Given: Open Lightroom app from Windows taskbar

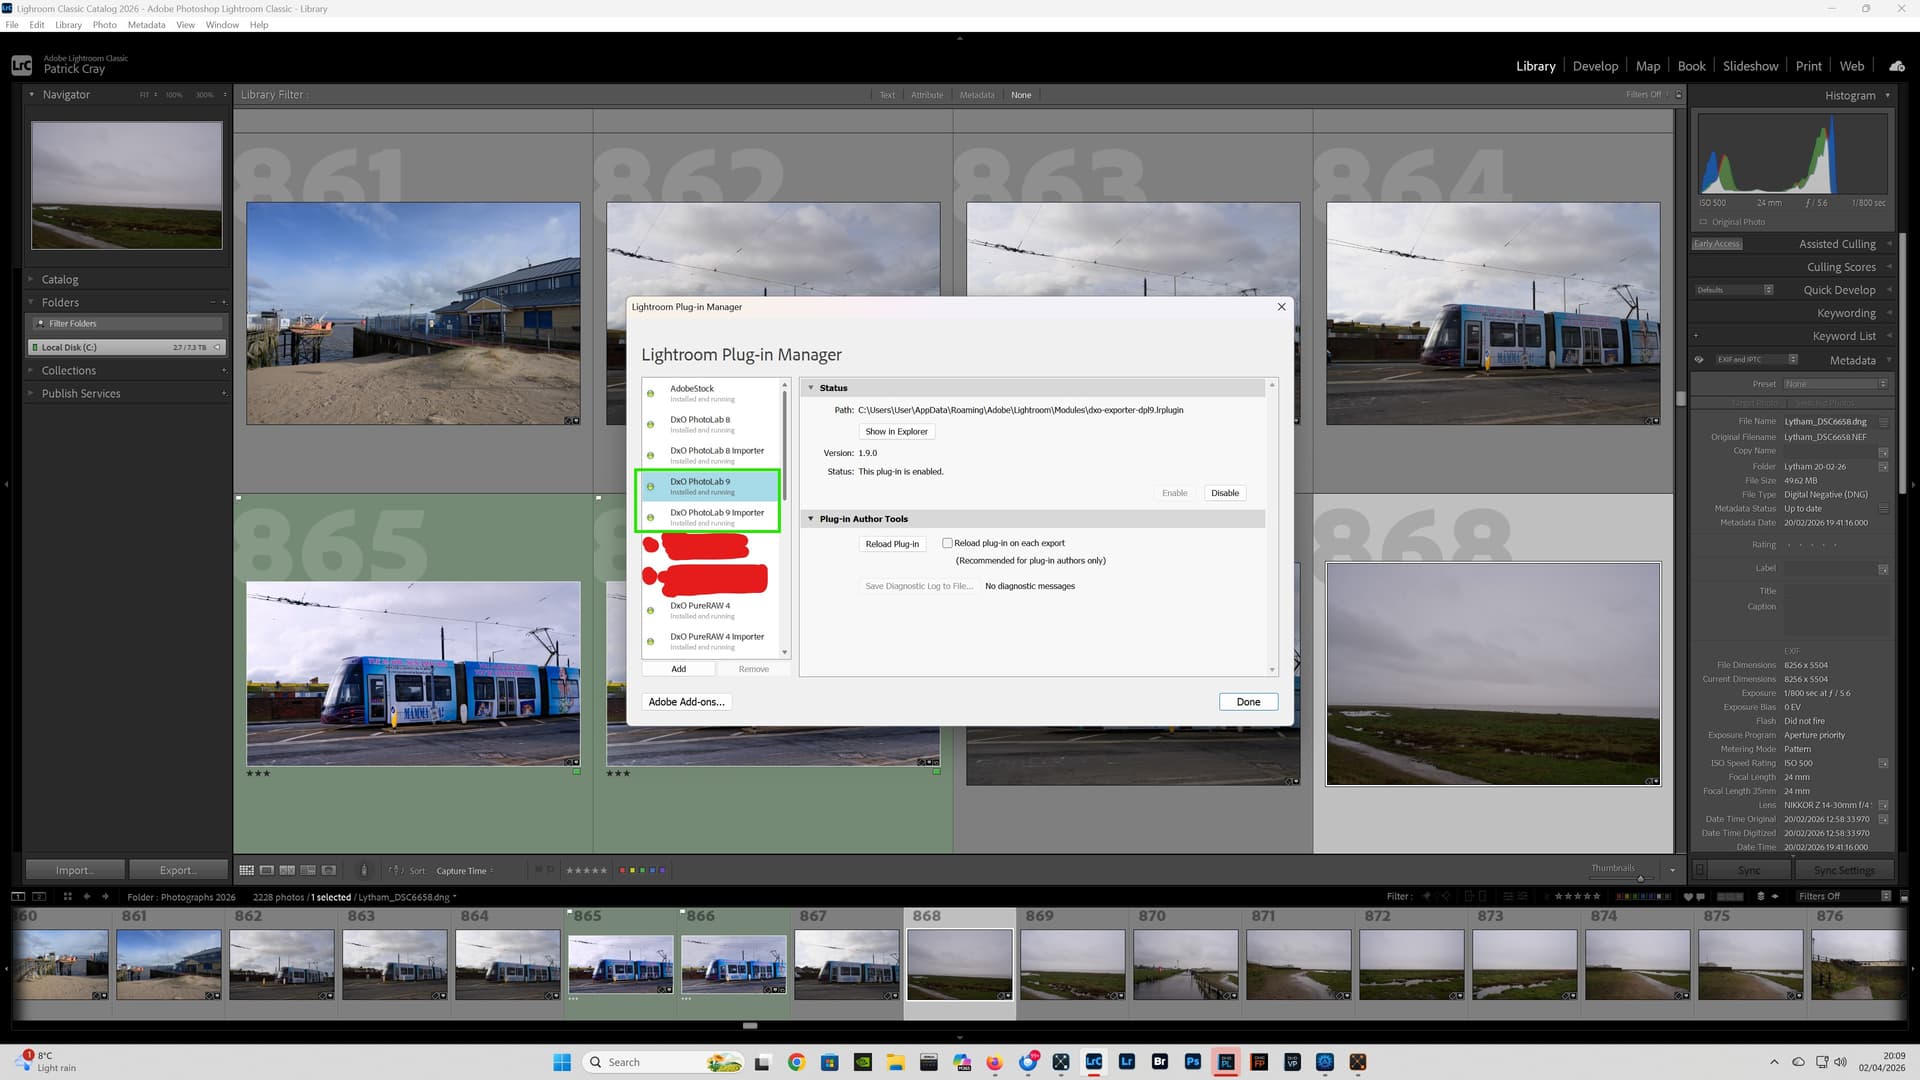Looking at the screenshot, I should (x=1127, y=1062).
